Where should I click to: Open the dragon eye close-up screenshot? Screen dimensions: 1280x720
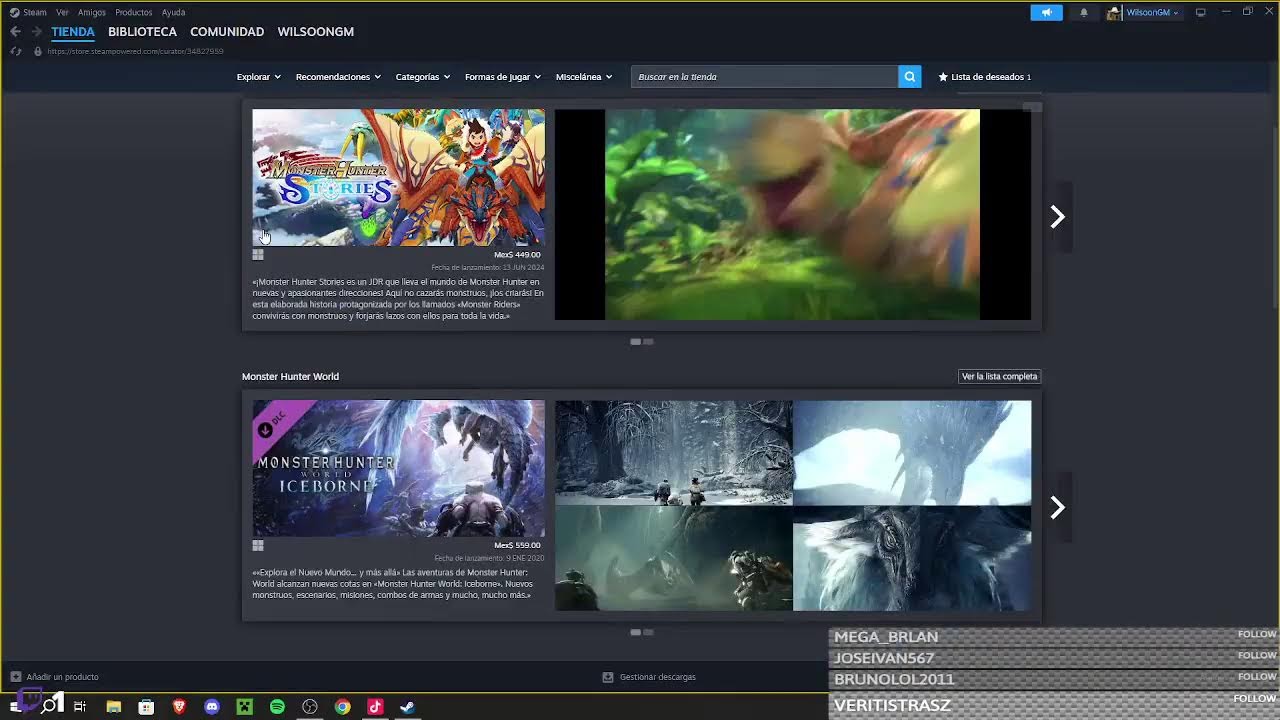(912, 558)
